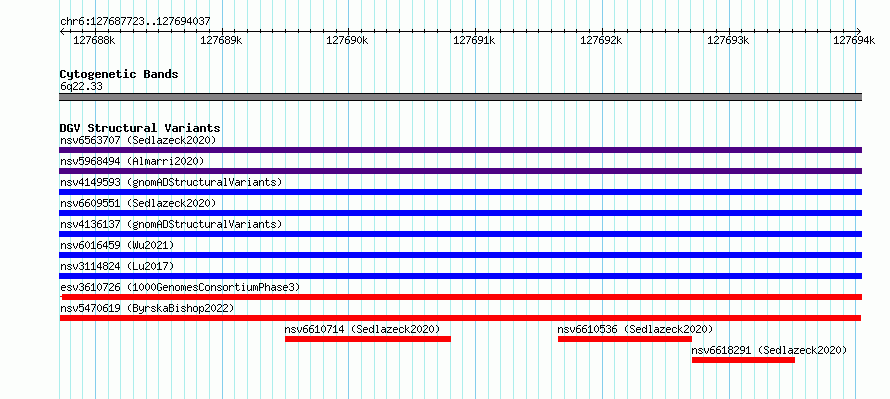Screen dimensions: 890x399
Task: Click the nsv5470619 (ByrskaBishop2022) label
Action: (147, 308)
